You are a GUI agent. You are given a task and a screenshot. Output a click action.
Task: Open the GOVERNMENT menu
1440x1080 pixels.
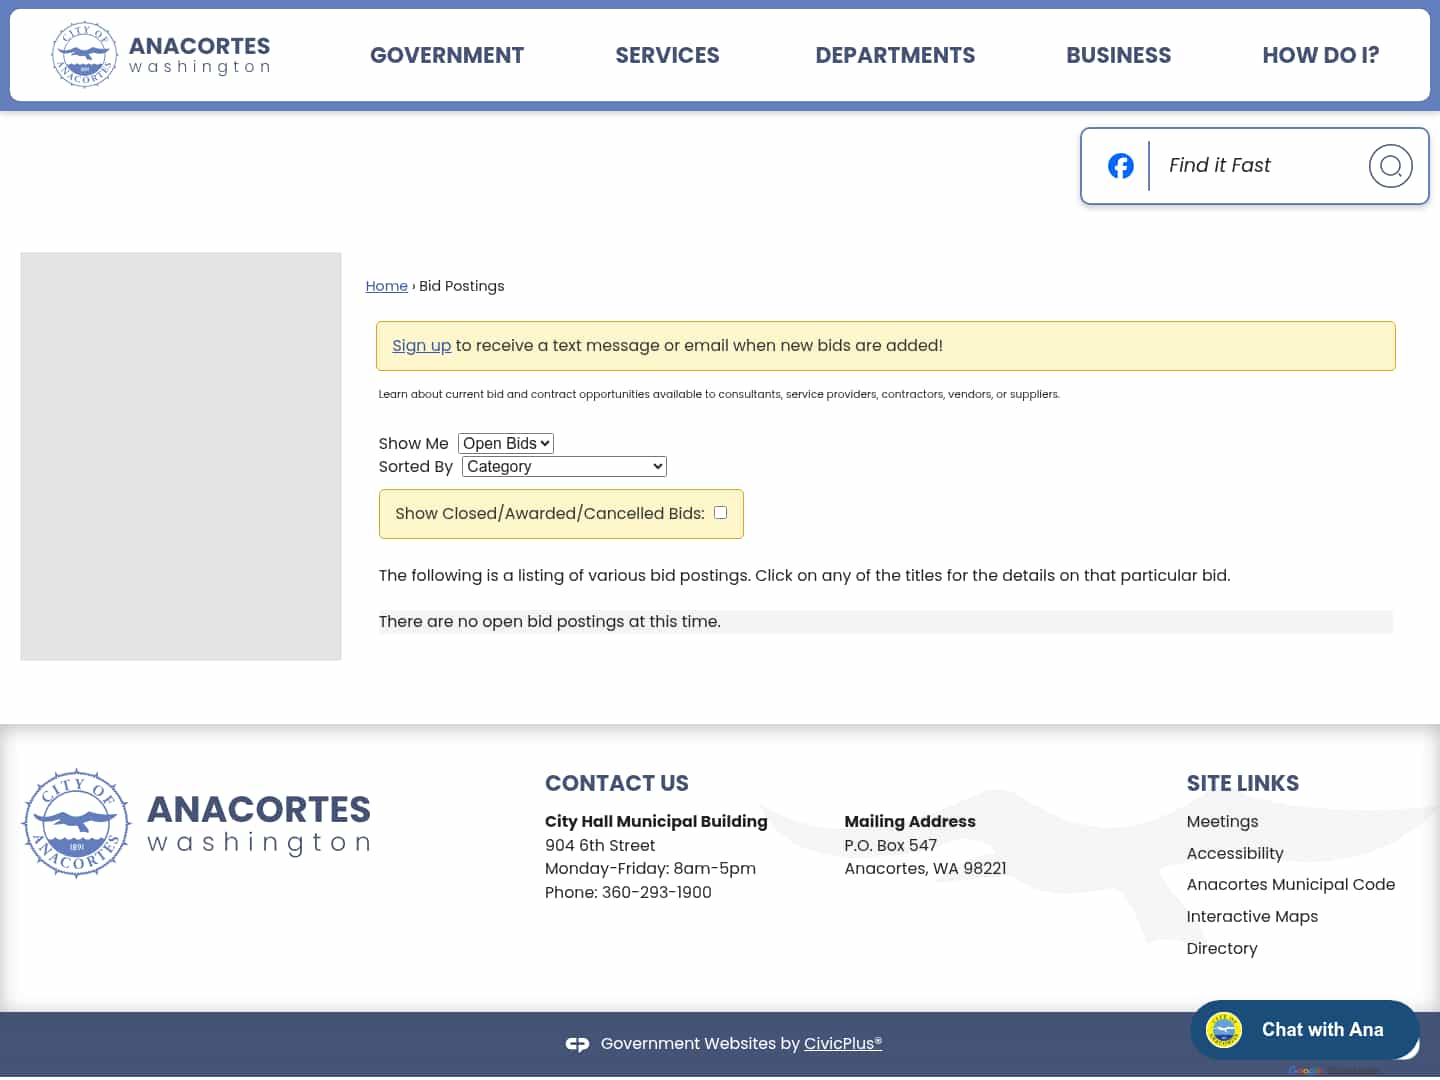(x=447, y=55)
